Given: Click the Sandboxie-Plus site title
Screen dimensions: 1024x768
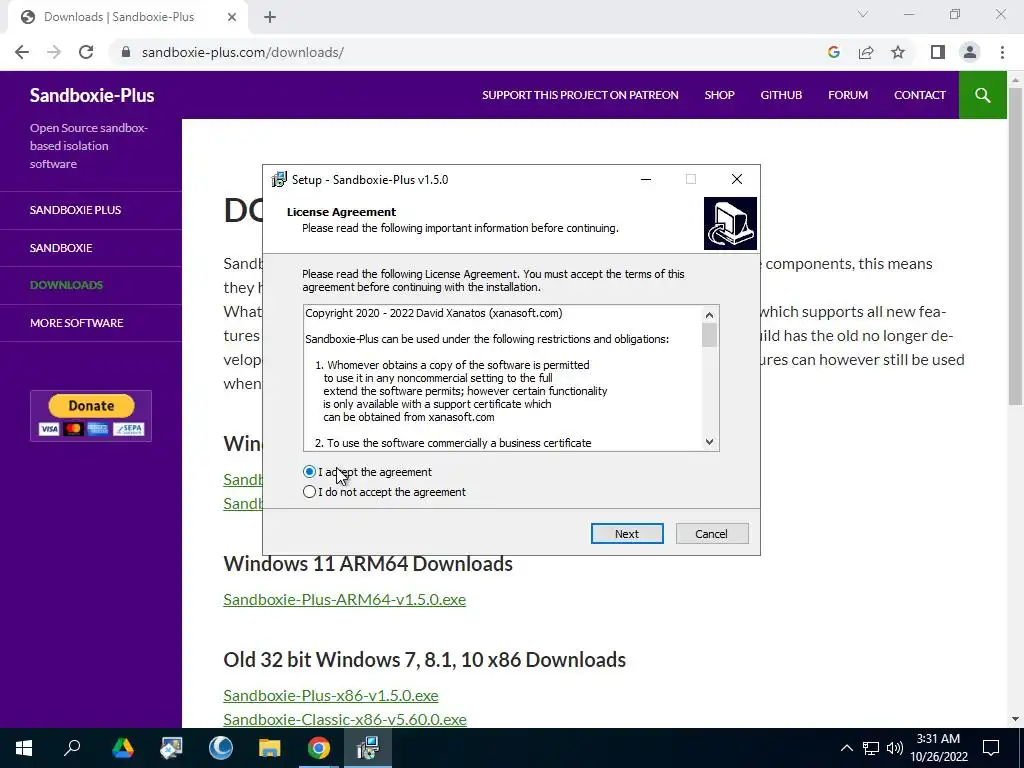Looking at the screenshot, I should (92, 95).
